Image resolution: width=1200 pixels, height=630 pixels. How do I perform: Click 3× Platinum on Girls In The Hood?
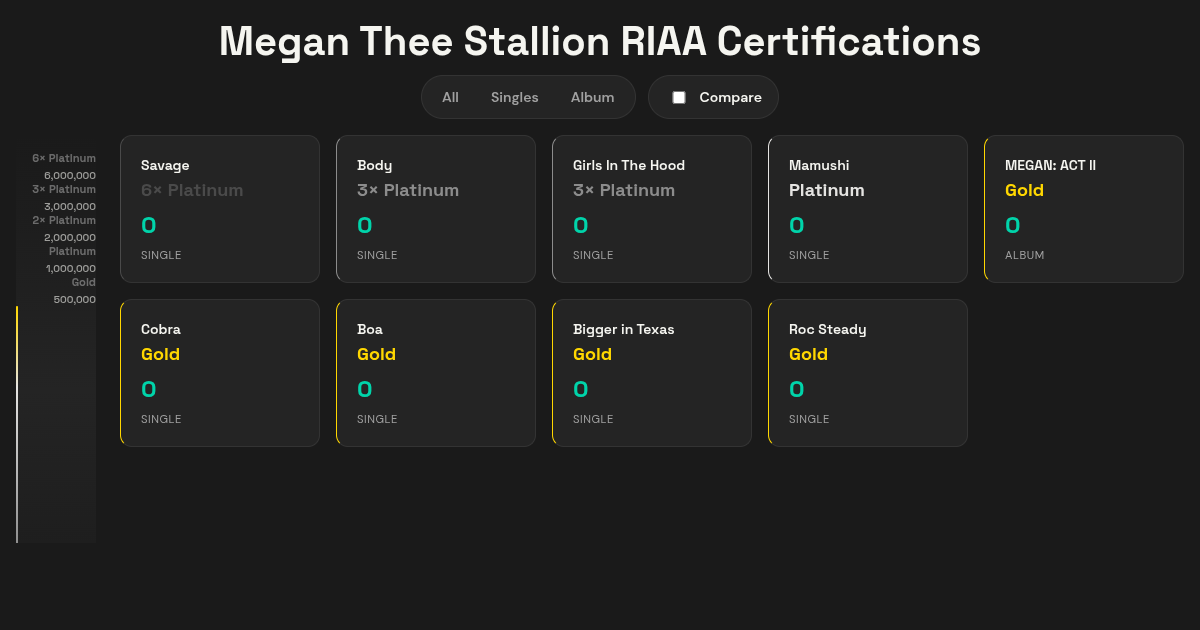[x=624, y=190]
